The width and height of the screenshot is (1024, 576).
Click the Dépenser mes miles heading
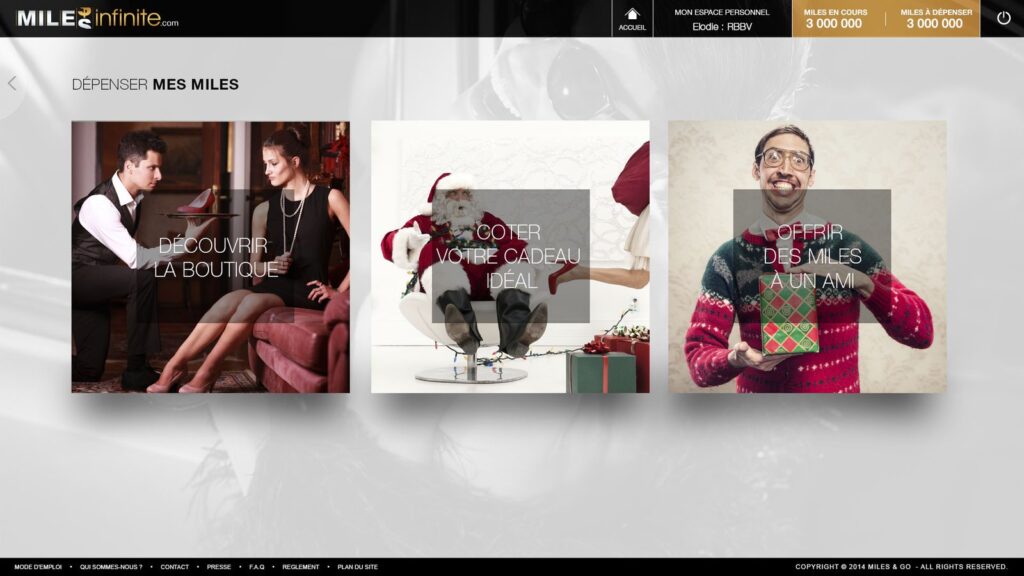[155, 85]
